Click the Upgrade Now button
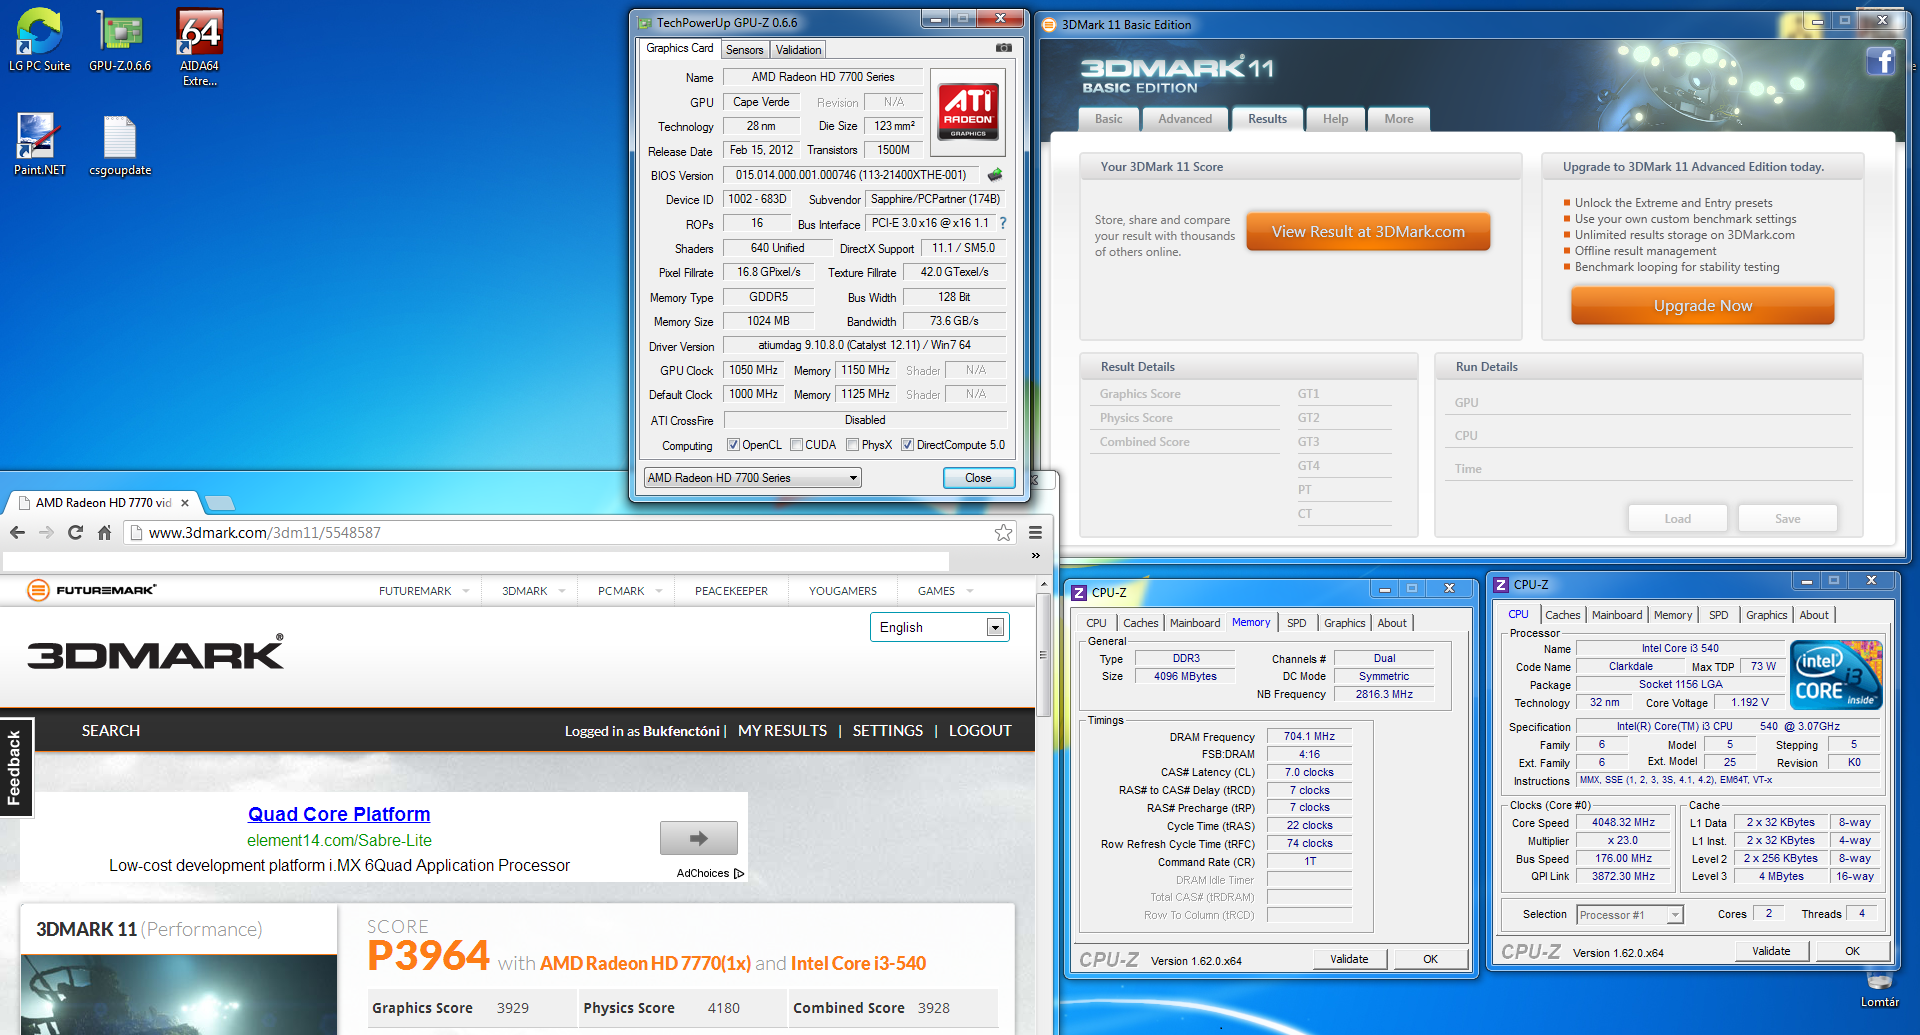1920x1035 pixels. click(x=1702, y=306)
